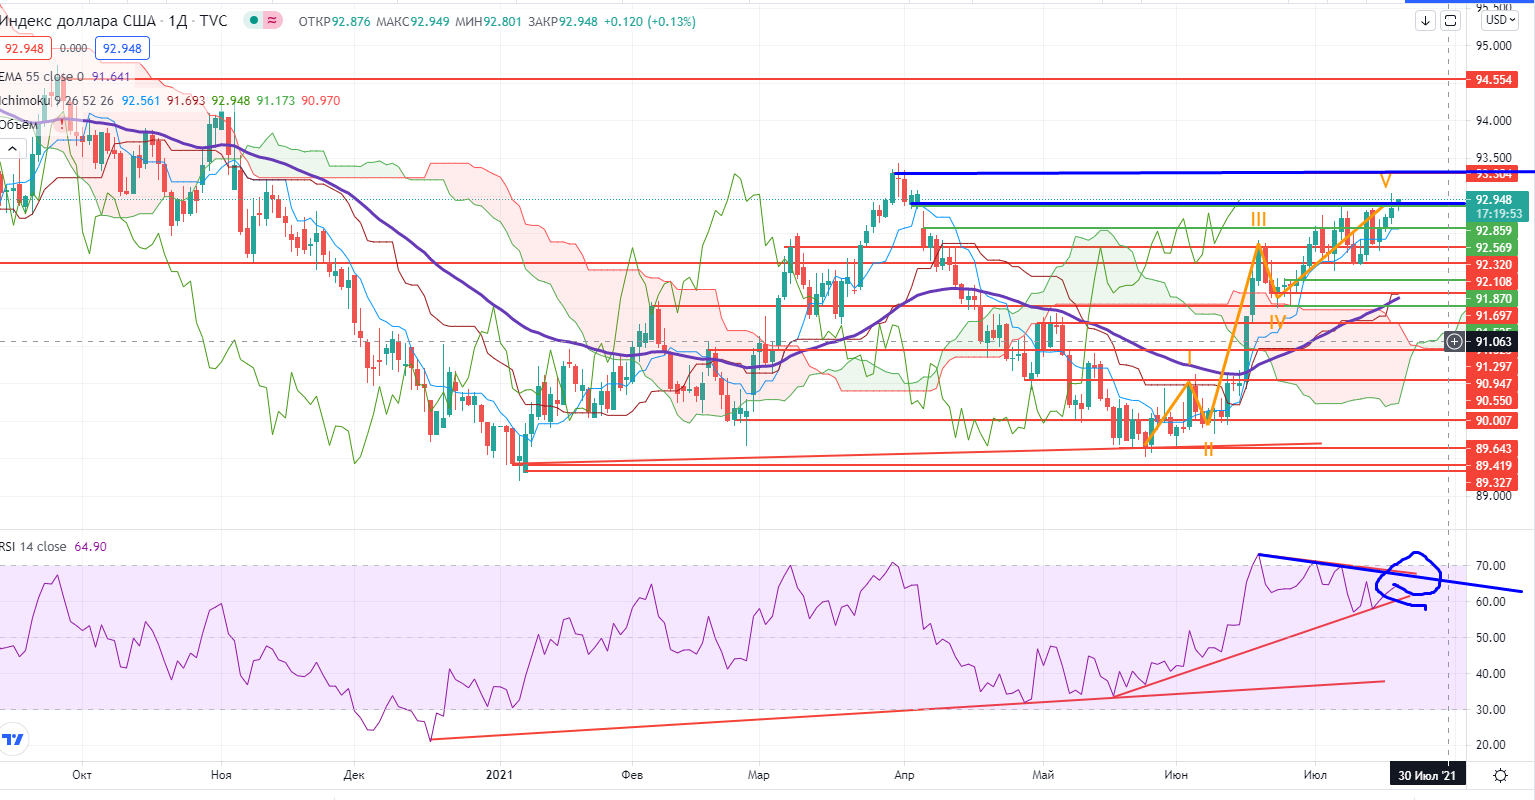1535x800 pixels.
Task: Open the USD currency dropdown
Action: [x=1501, y=20]
